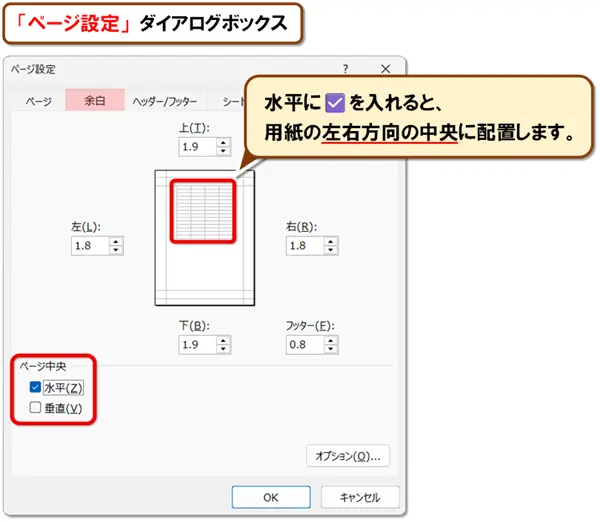600x522 pixels.
Task: Switch to the ページ tab
Action: click(x=39, y=101)
